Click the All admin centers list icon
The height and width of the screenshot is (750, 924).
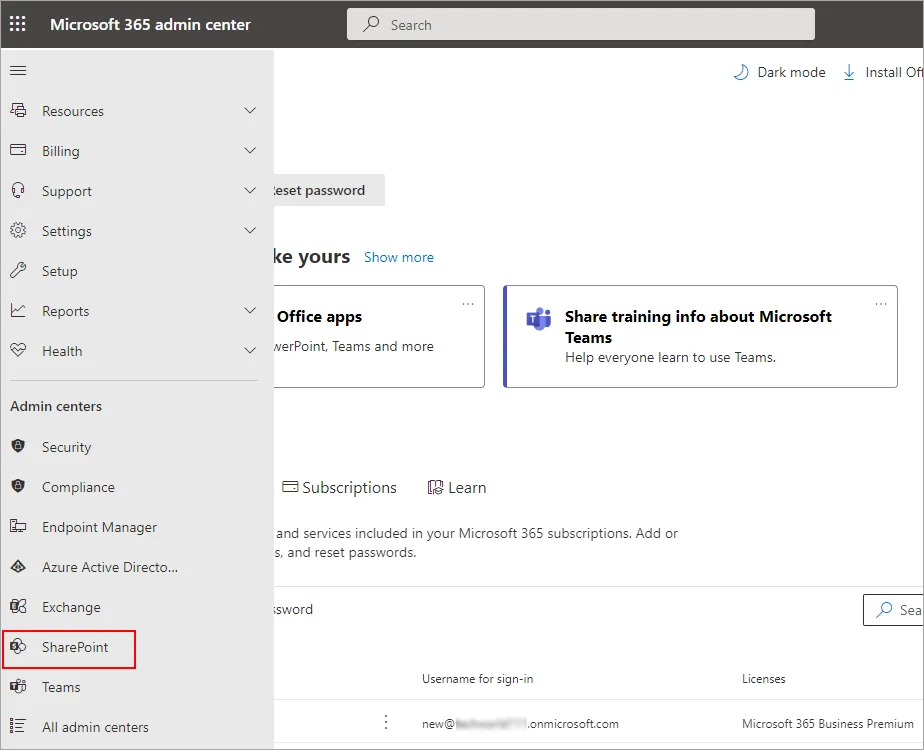click(x=18, y=726)
